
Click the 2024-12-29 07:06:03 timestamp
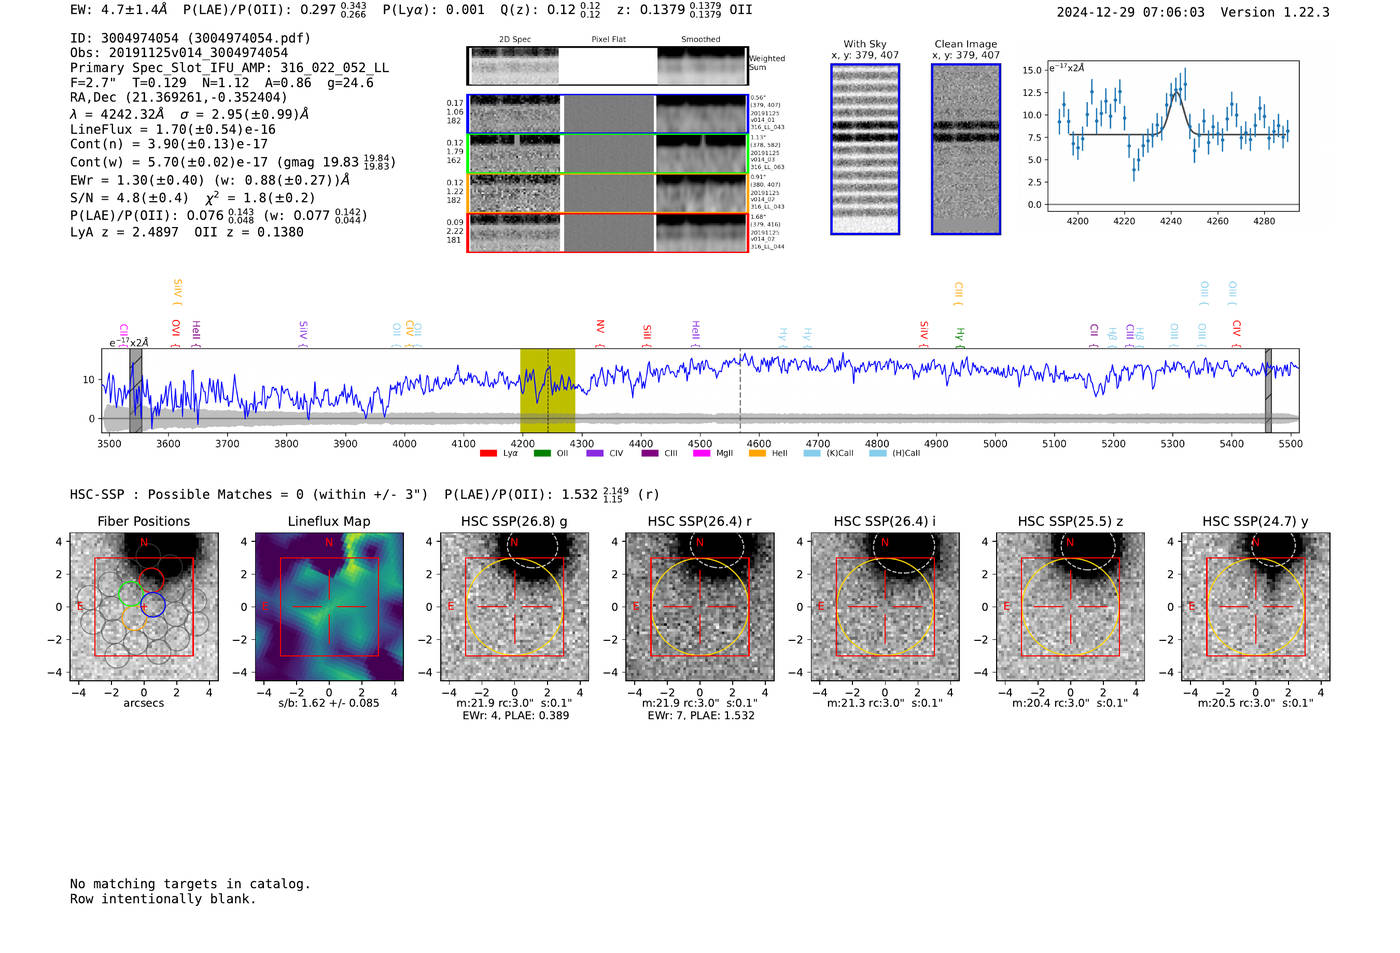tap(1131, 12)
